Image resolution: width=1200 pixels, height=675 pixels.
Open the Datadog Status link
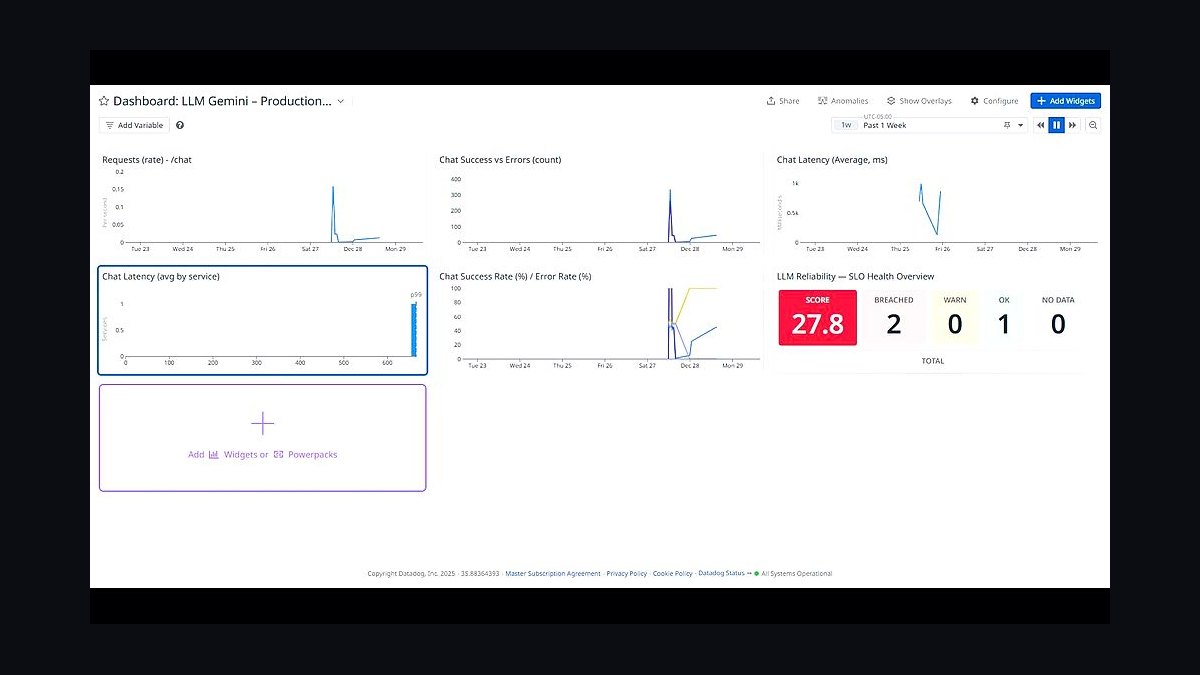pos(724,574)
